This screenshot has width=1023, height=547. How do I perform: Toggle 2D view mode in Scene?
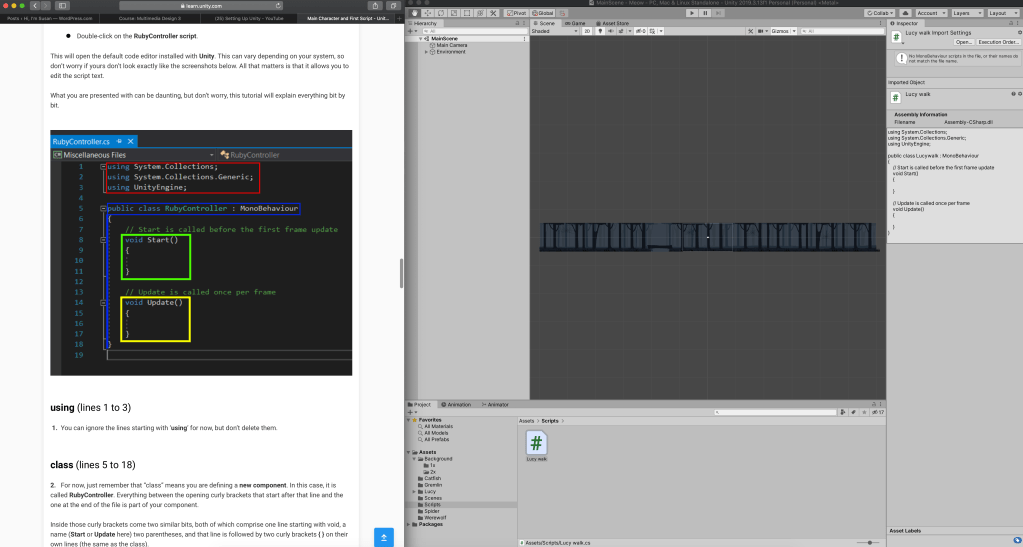[587, 31]
